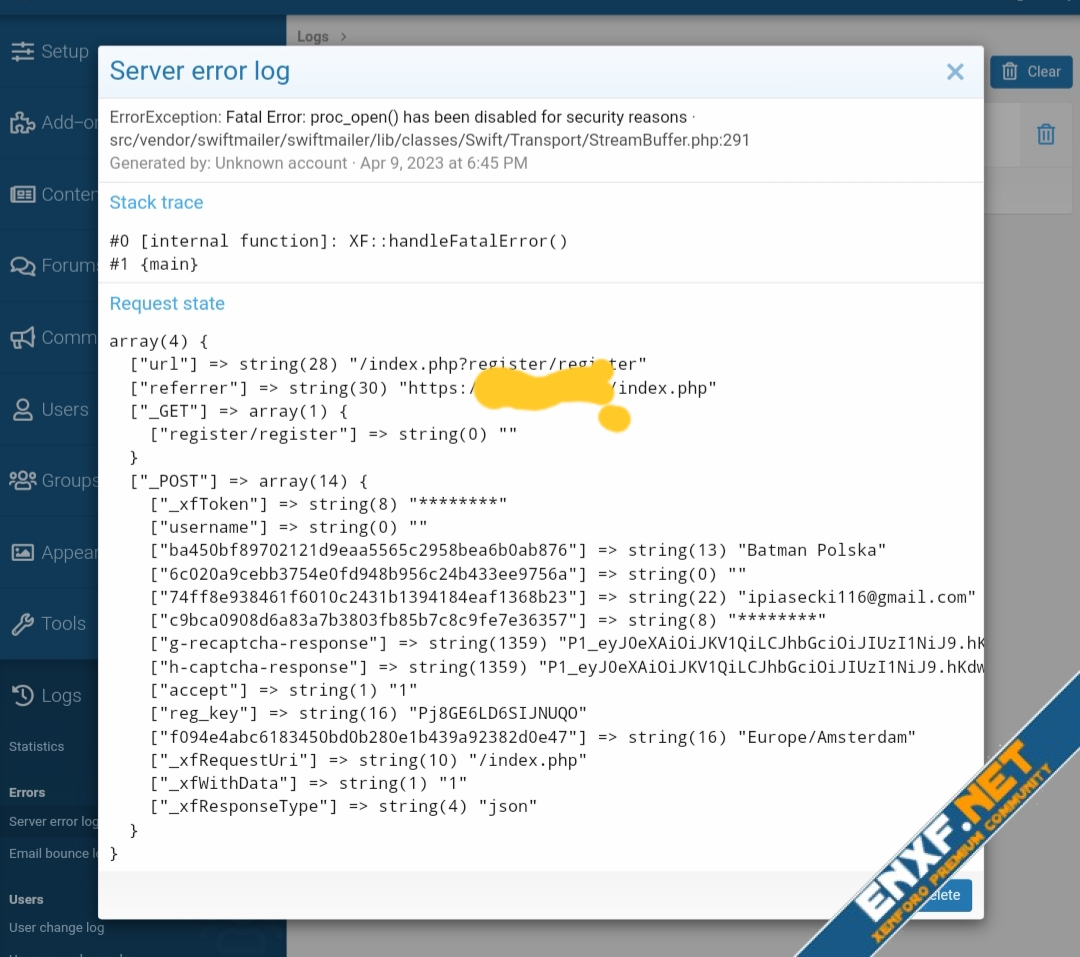This screenshot has width=1080, height=957.
Task: Click the Users person icon
Action: pyautogui.click(x=22, y=410)
